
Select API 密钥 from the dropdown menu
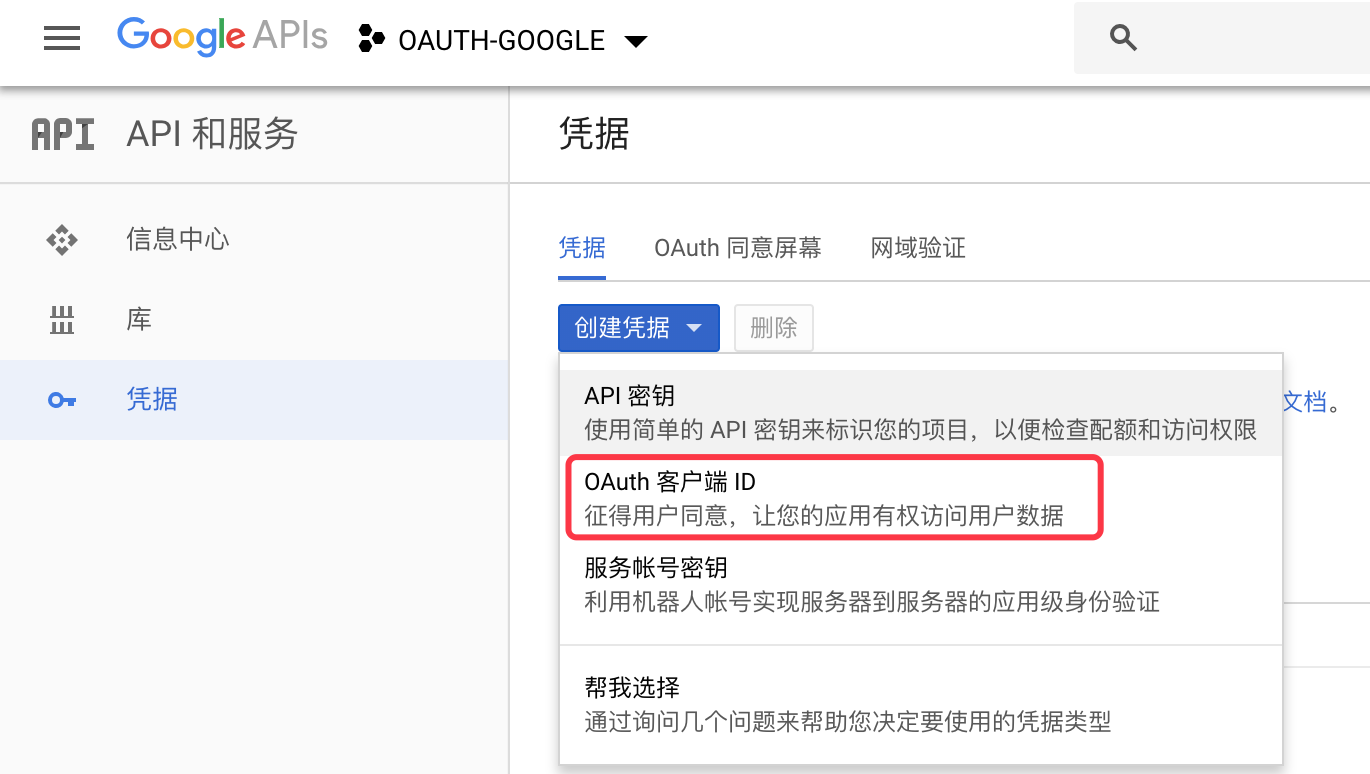click(x=921, y=413)
